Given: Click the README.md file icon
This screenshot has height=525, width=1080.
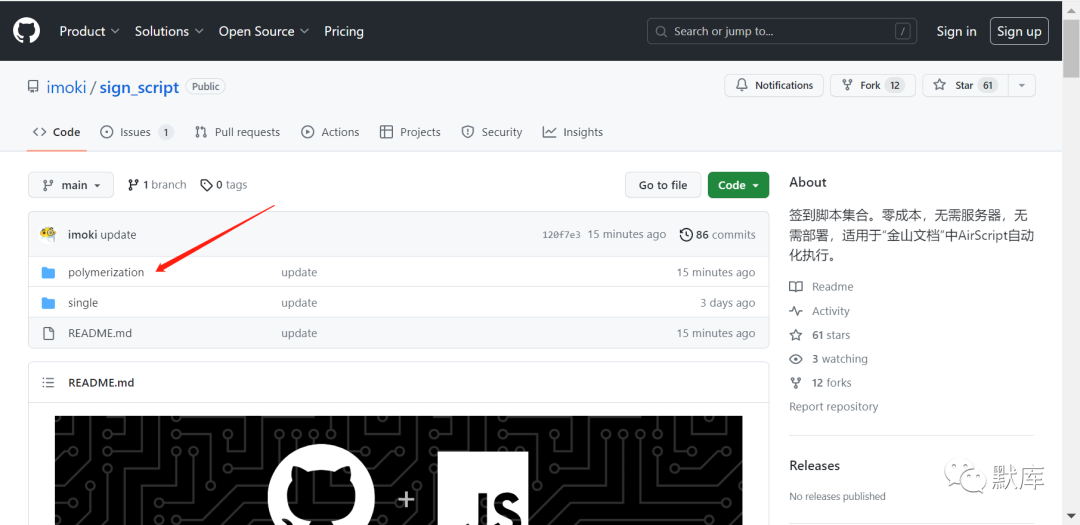Looking at the screenshot, I should click(48, 333).
